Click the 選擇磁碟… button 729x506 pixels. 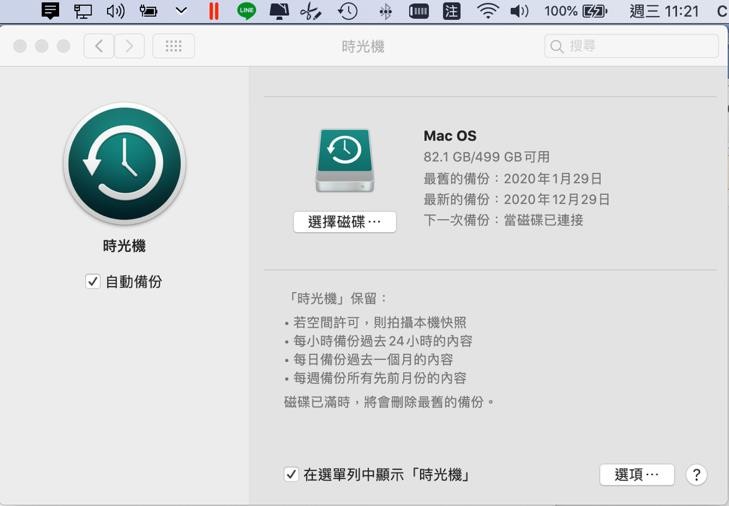pyautogui.click(x=345, y=222)
